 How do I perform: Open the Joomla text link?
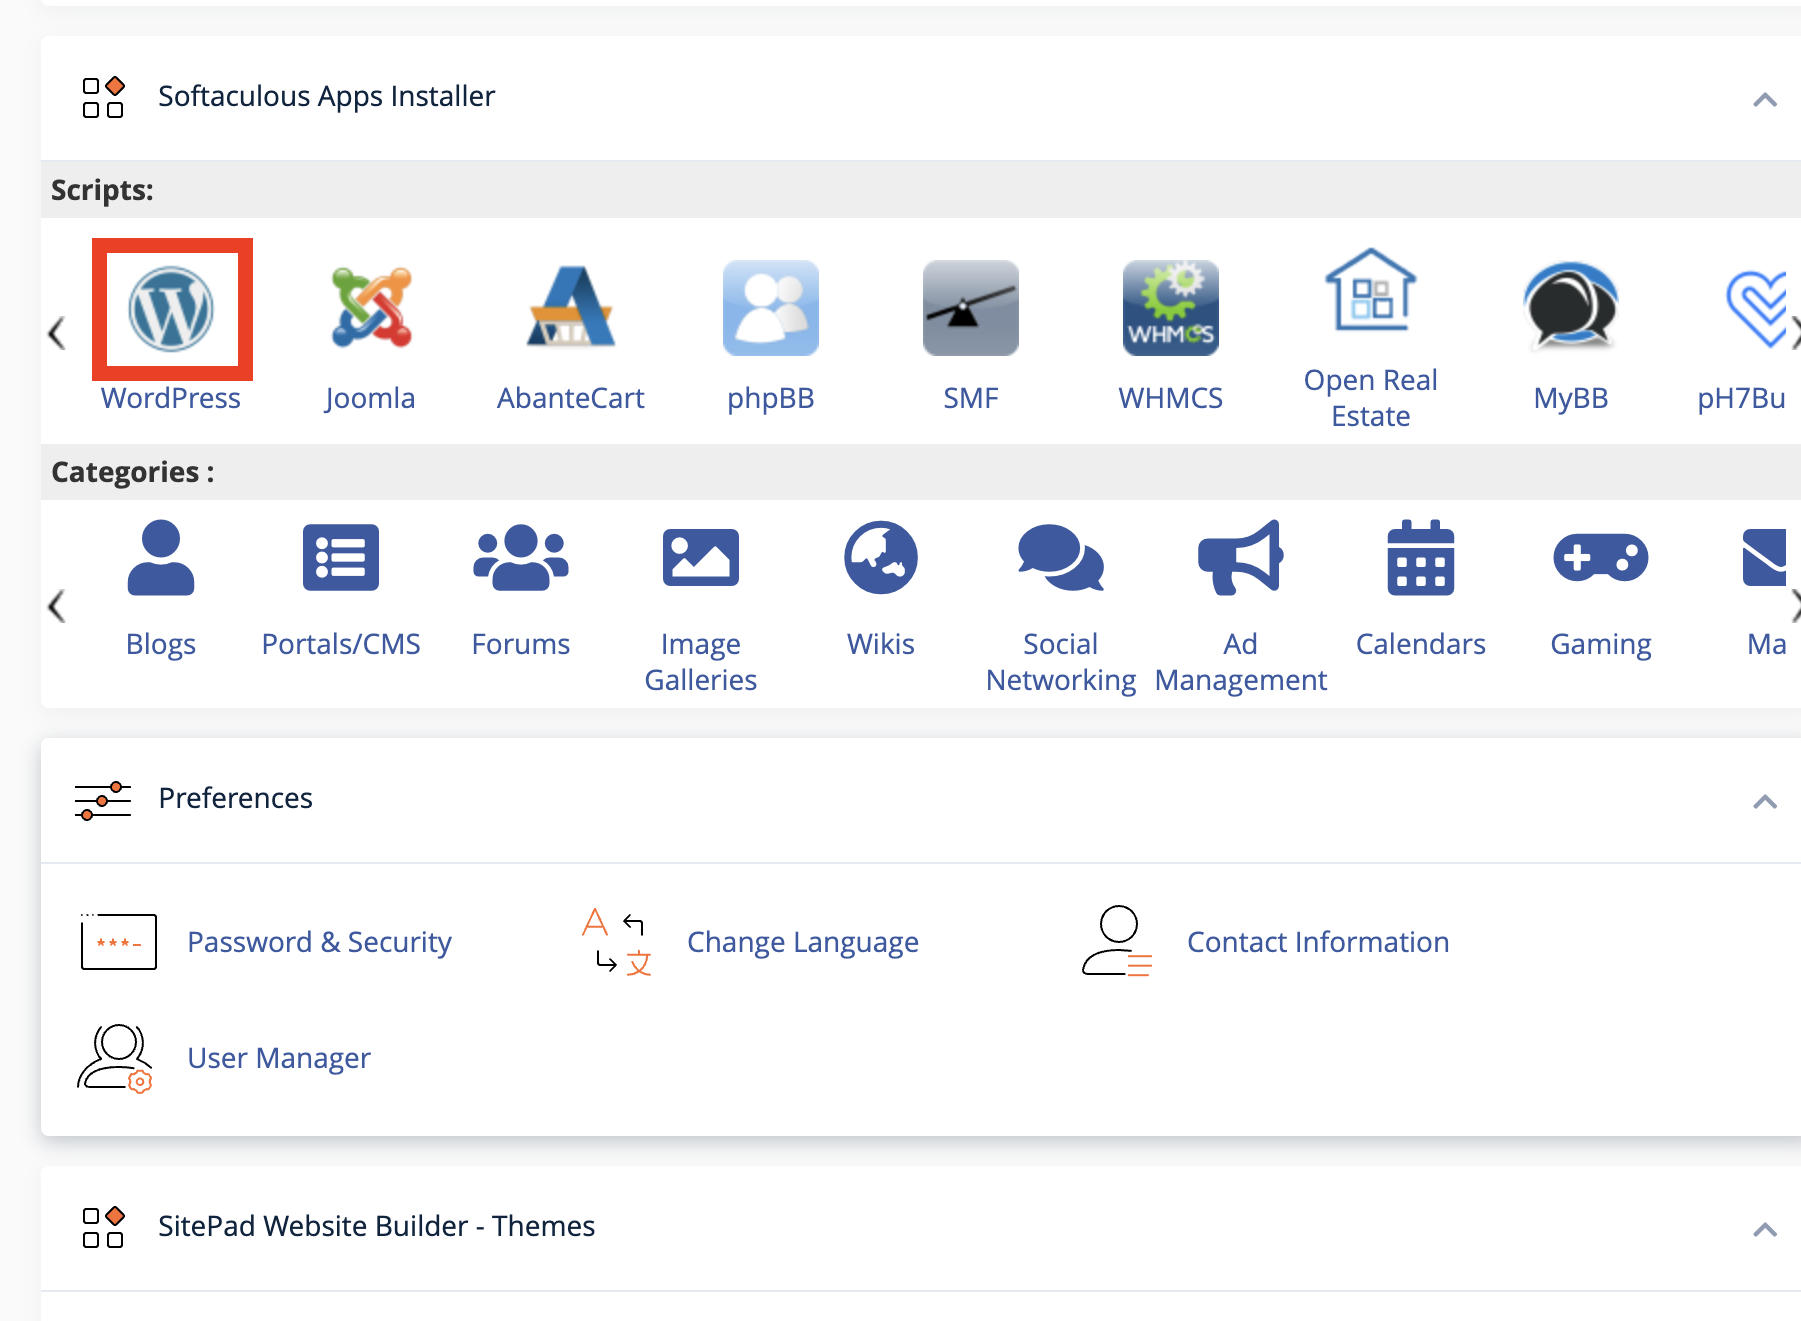pyautogui.click(x=370, y=398)
